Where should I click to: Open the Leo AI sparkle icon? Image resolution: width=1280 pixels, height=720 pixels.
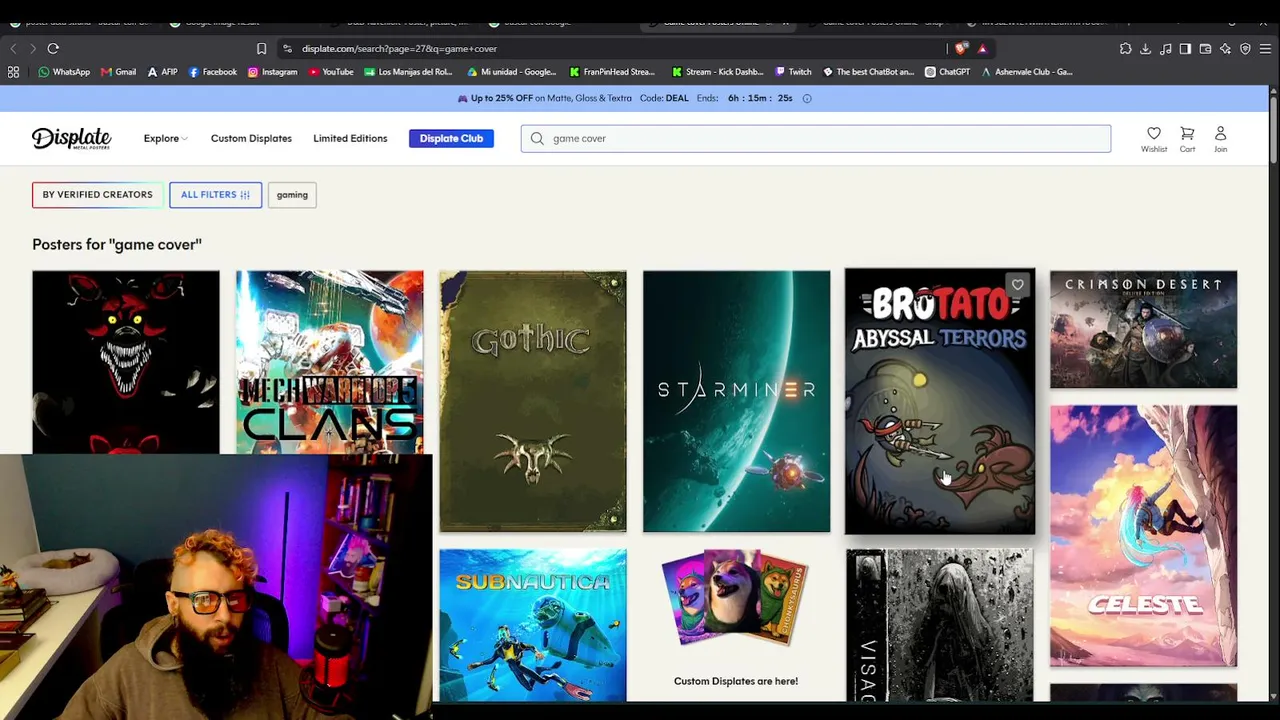1225,48
